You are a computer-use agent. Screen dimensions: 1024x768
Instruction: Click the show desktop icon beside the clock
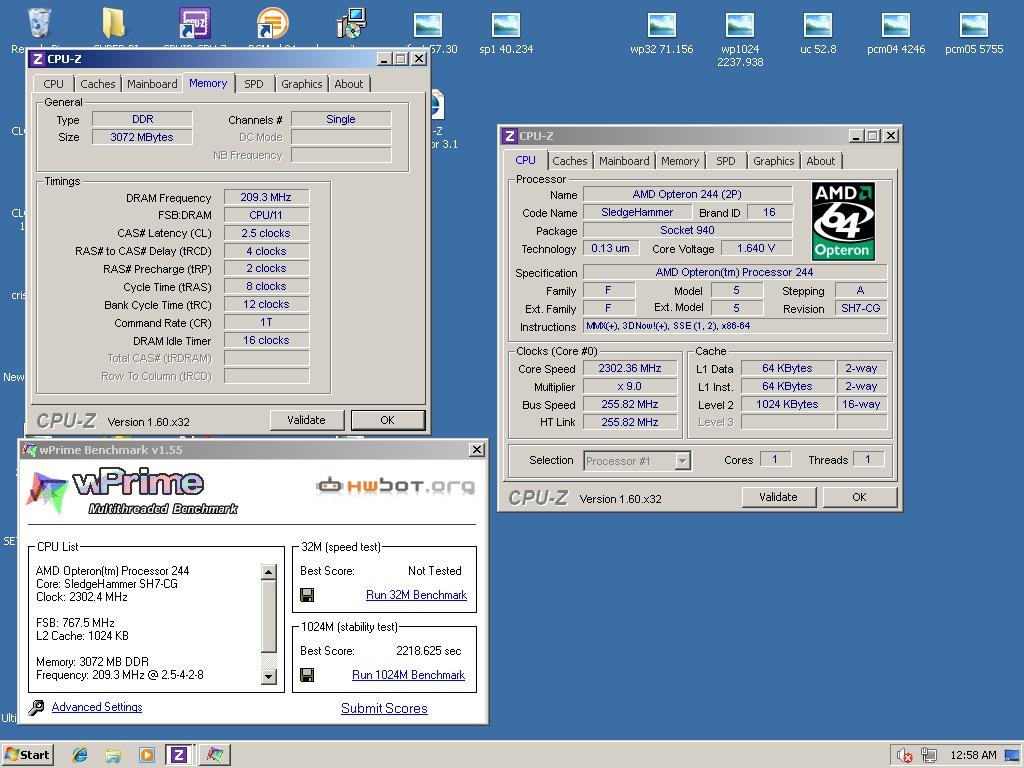(x=1012, y=756)
